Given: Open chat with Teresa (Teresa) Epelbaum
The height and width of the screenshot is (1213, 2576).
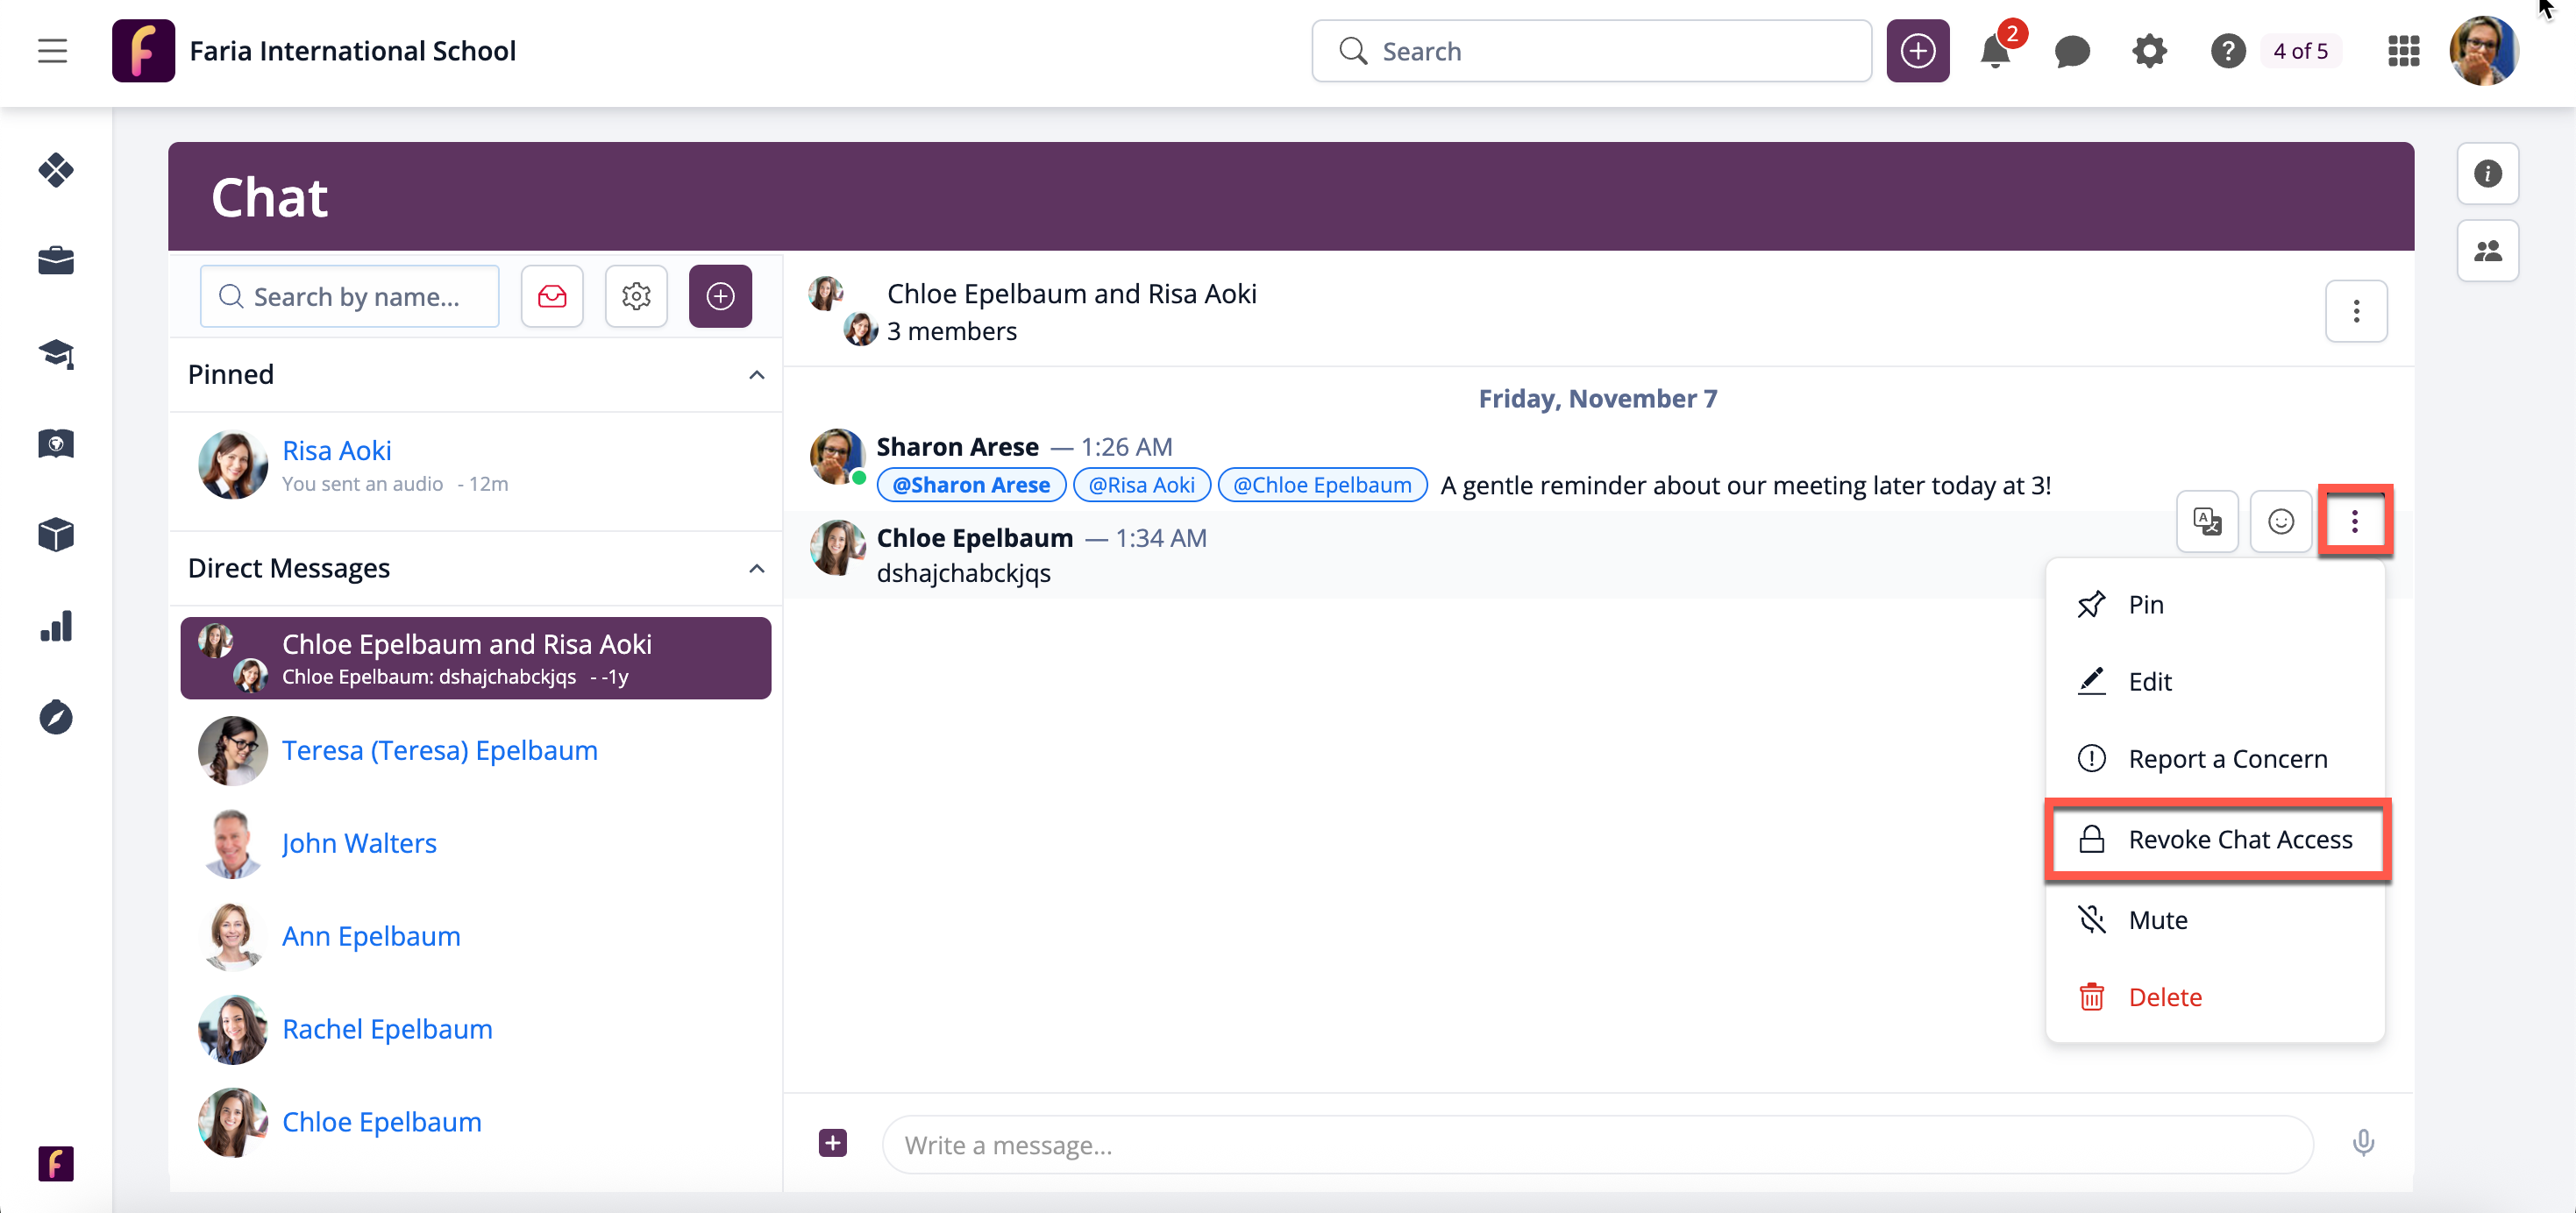Looking at the screenshot, I should pos(439,750).
